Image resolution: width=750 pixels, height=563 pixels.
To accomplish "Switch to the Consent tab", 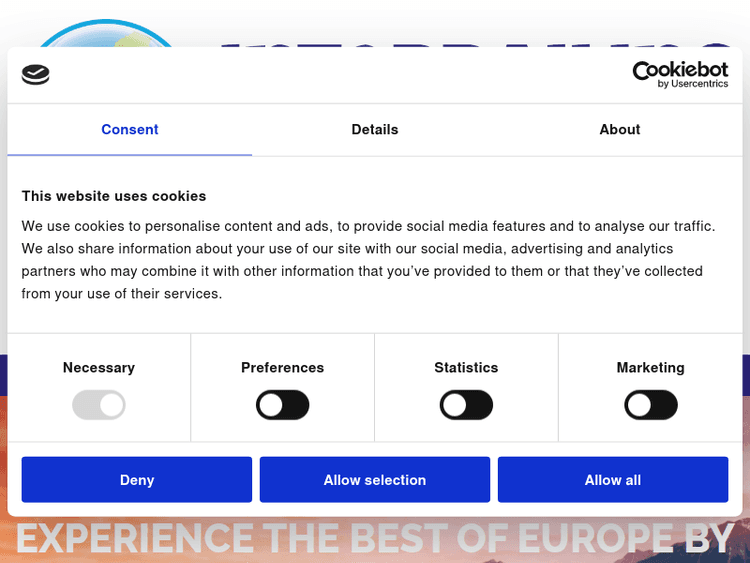I will (x=130, y=130).
